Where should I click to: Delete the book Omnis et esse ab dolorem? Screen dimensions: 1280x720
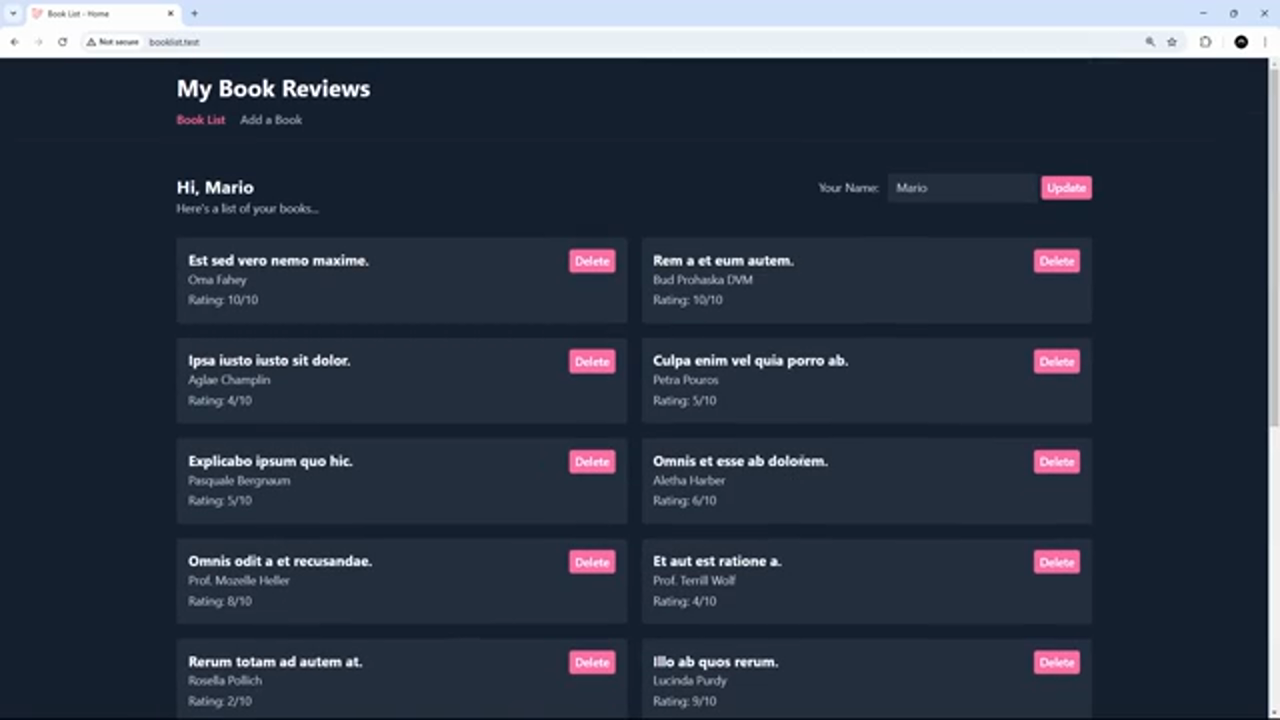pyautogui.click(x=1056, y=461)
